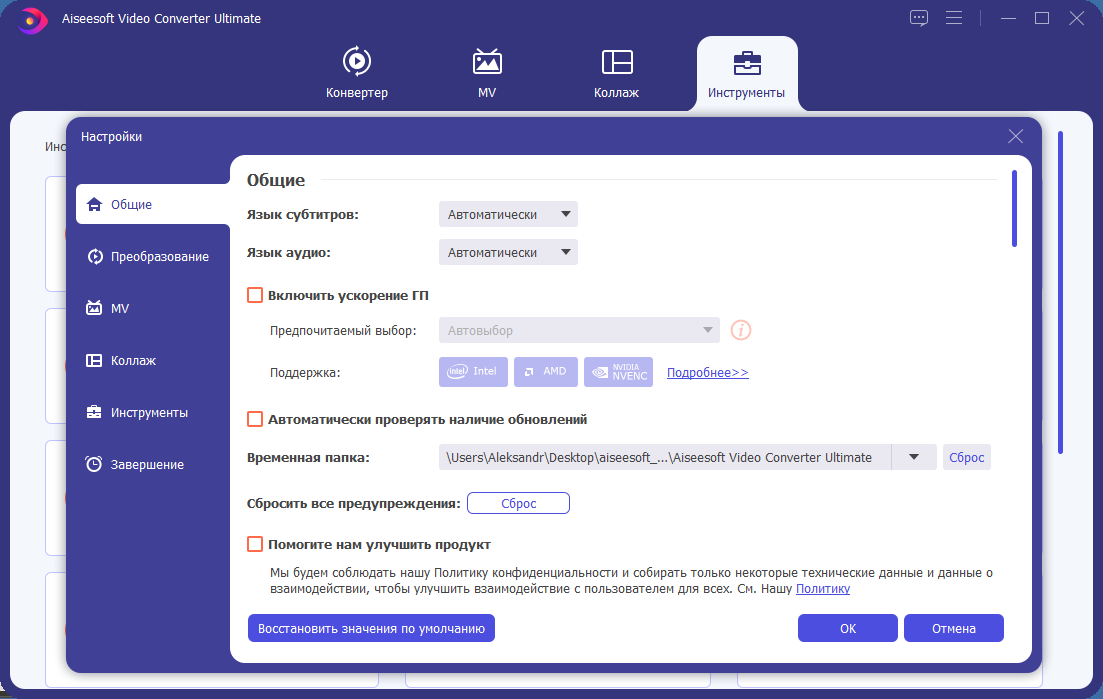Check Автоматически проверять наличие обновлений
The image size is (1103, 699).
[255, 419]
